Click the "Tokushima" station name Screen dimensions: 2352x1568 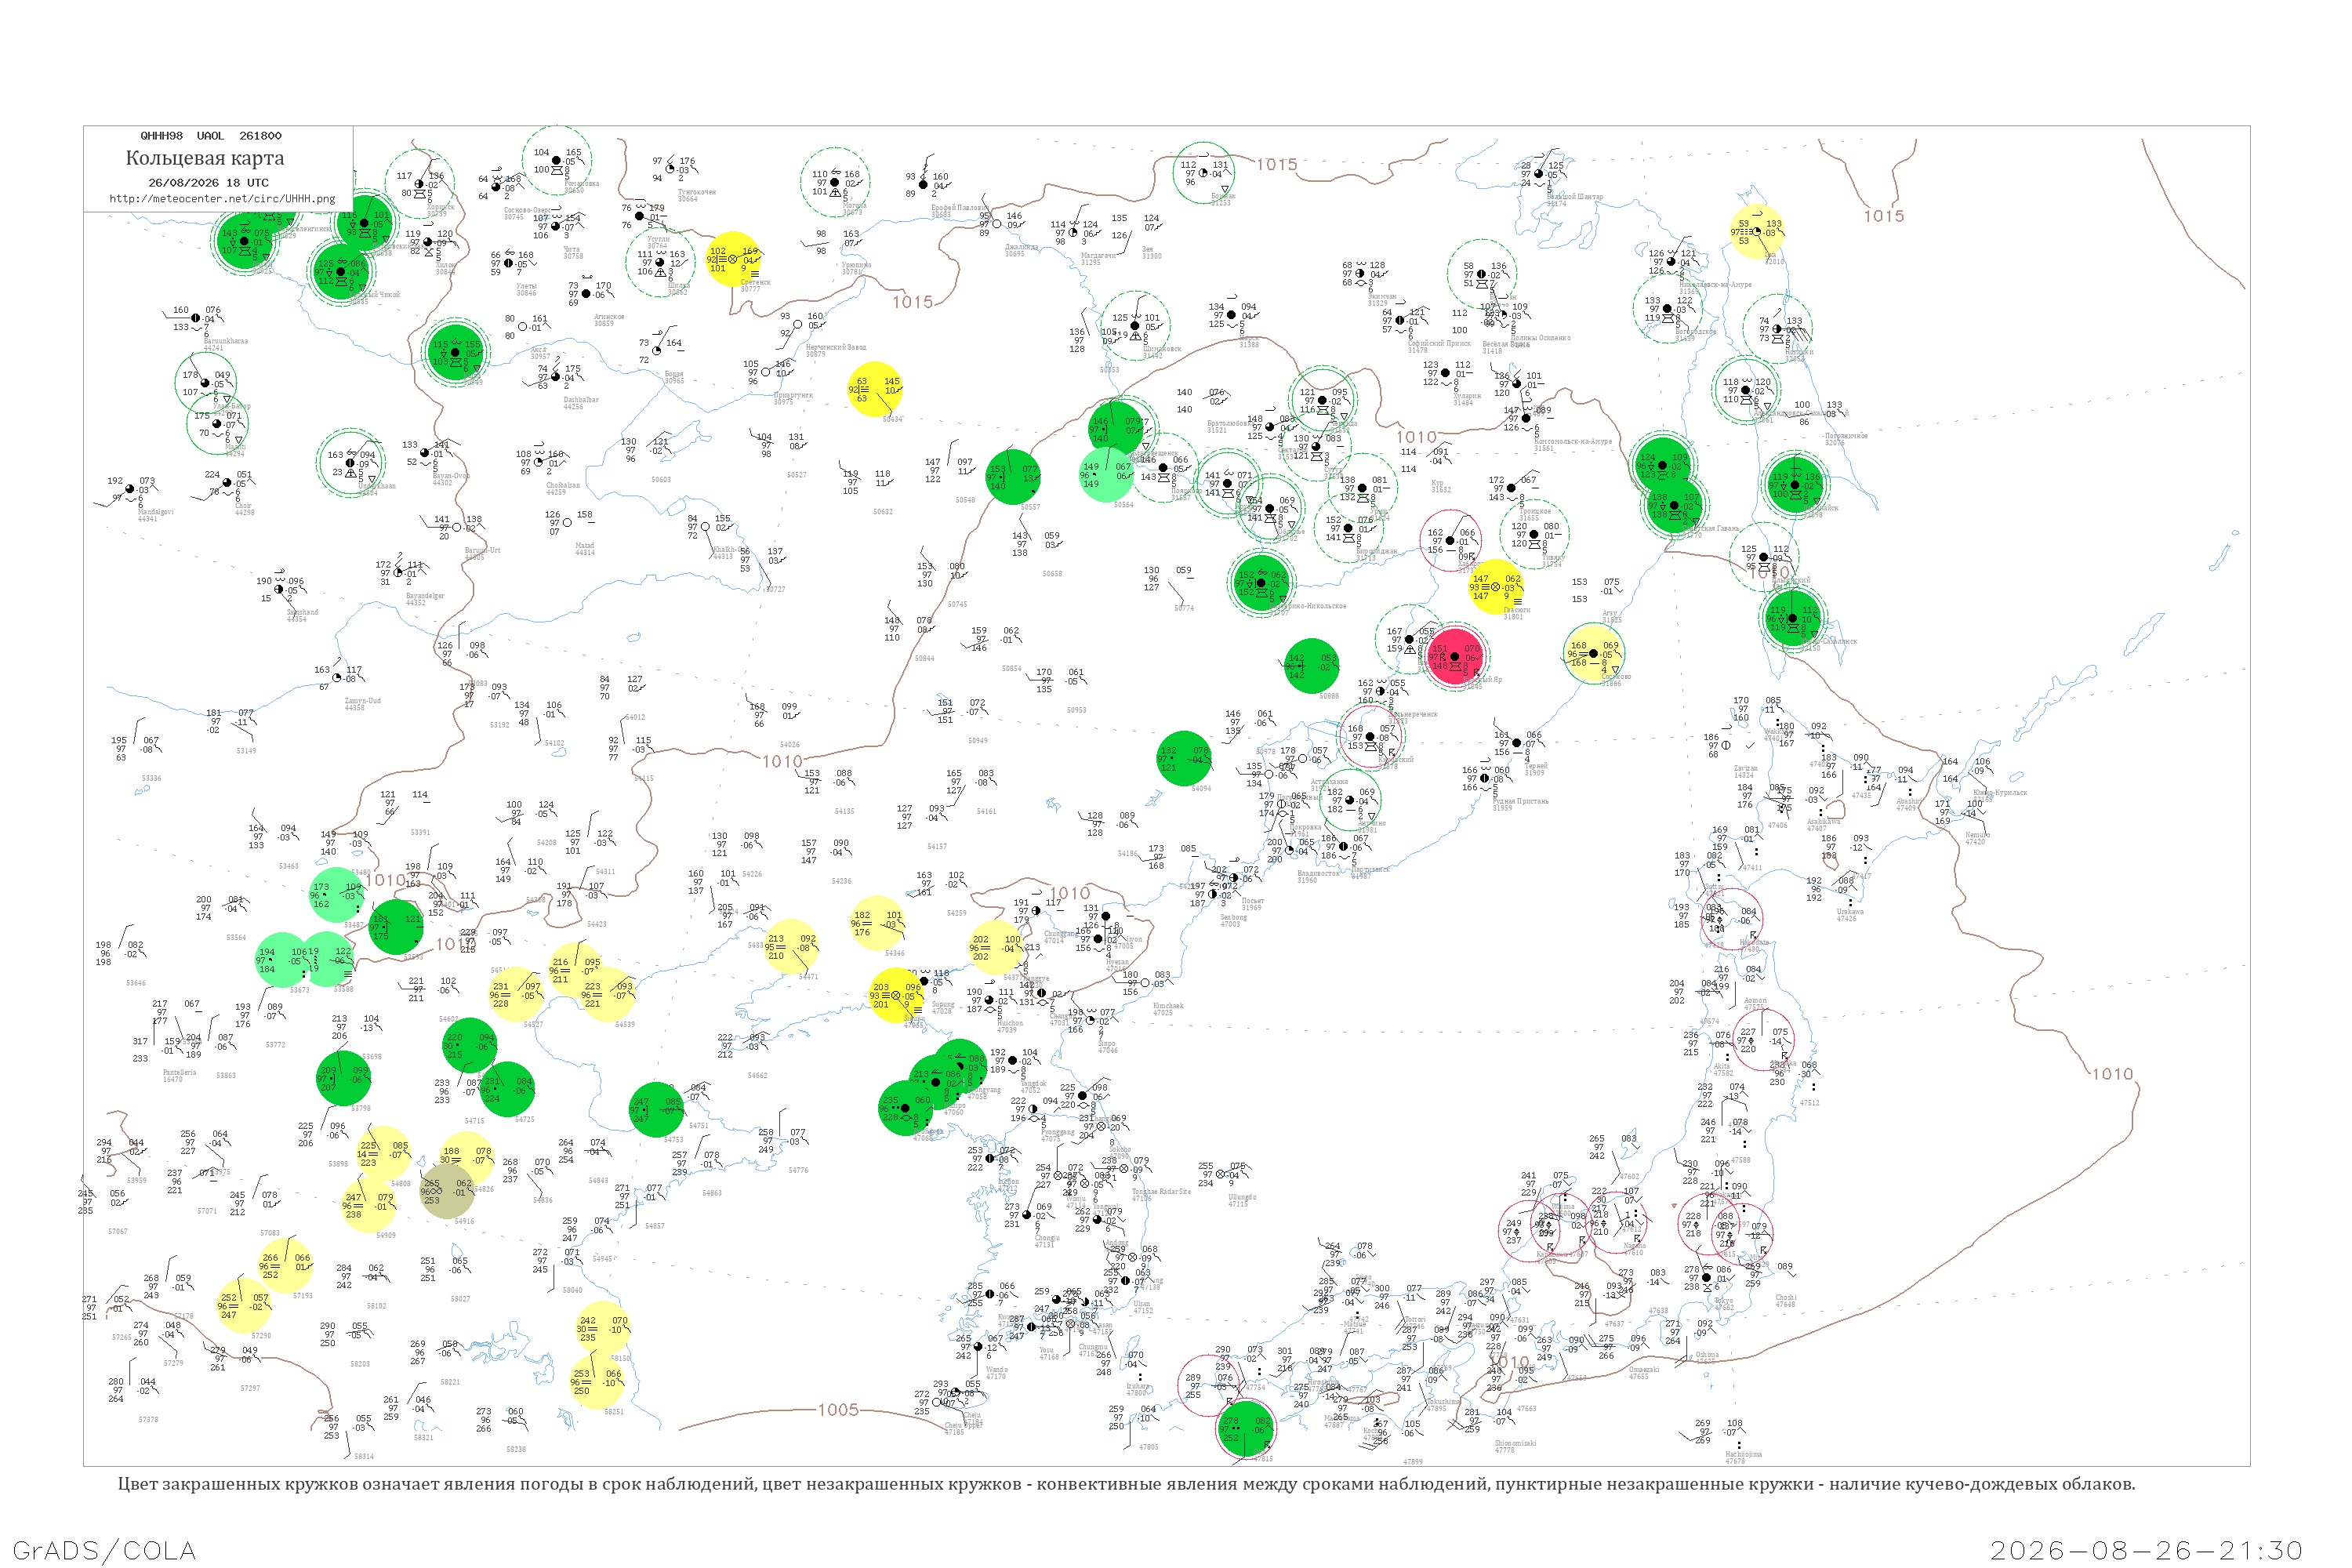pos(1443,1402)
